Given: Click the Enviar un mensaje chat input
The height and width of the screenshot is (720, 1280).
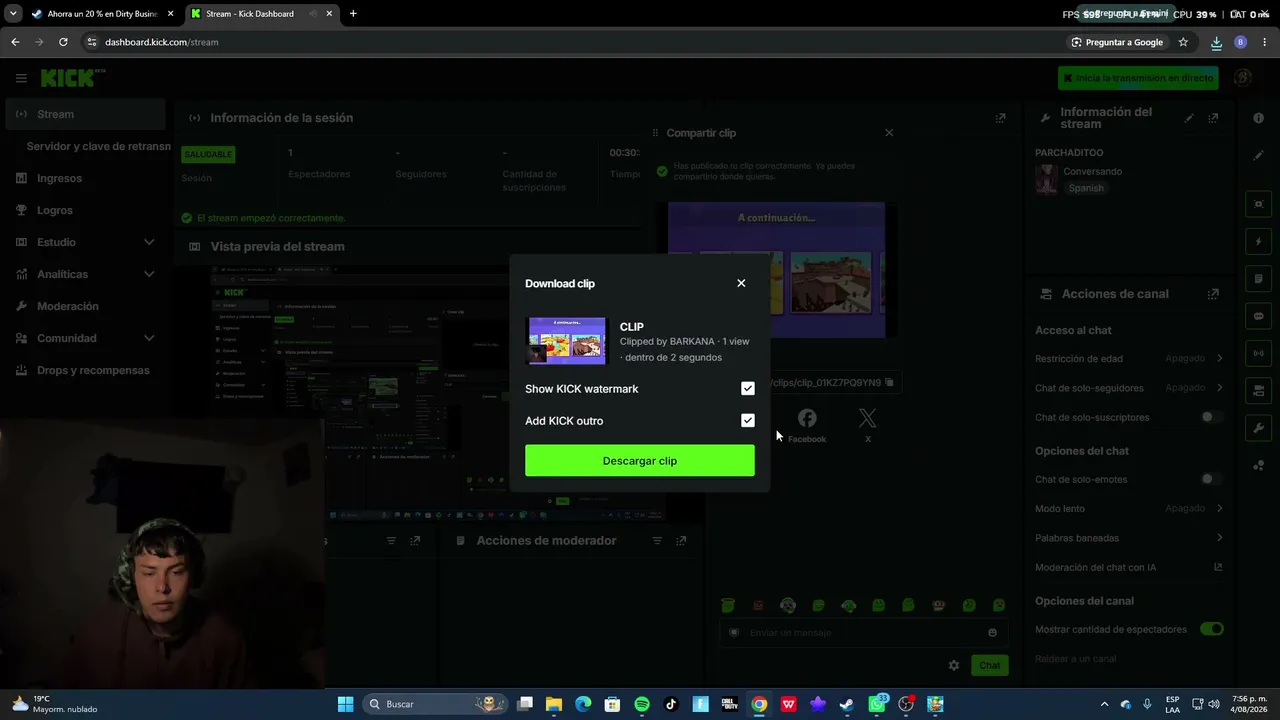Looking at the screenshot, I should point(864,632).
